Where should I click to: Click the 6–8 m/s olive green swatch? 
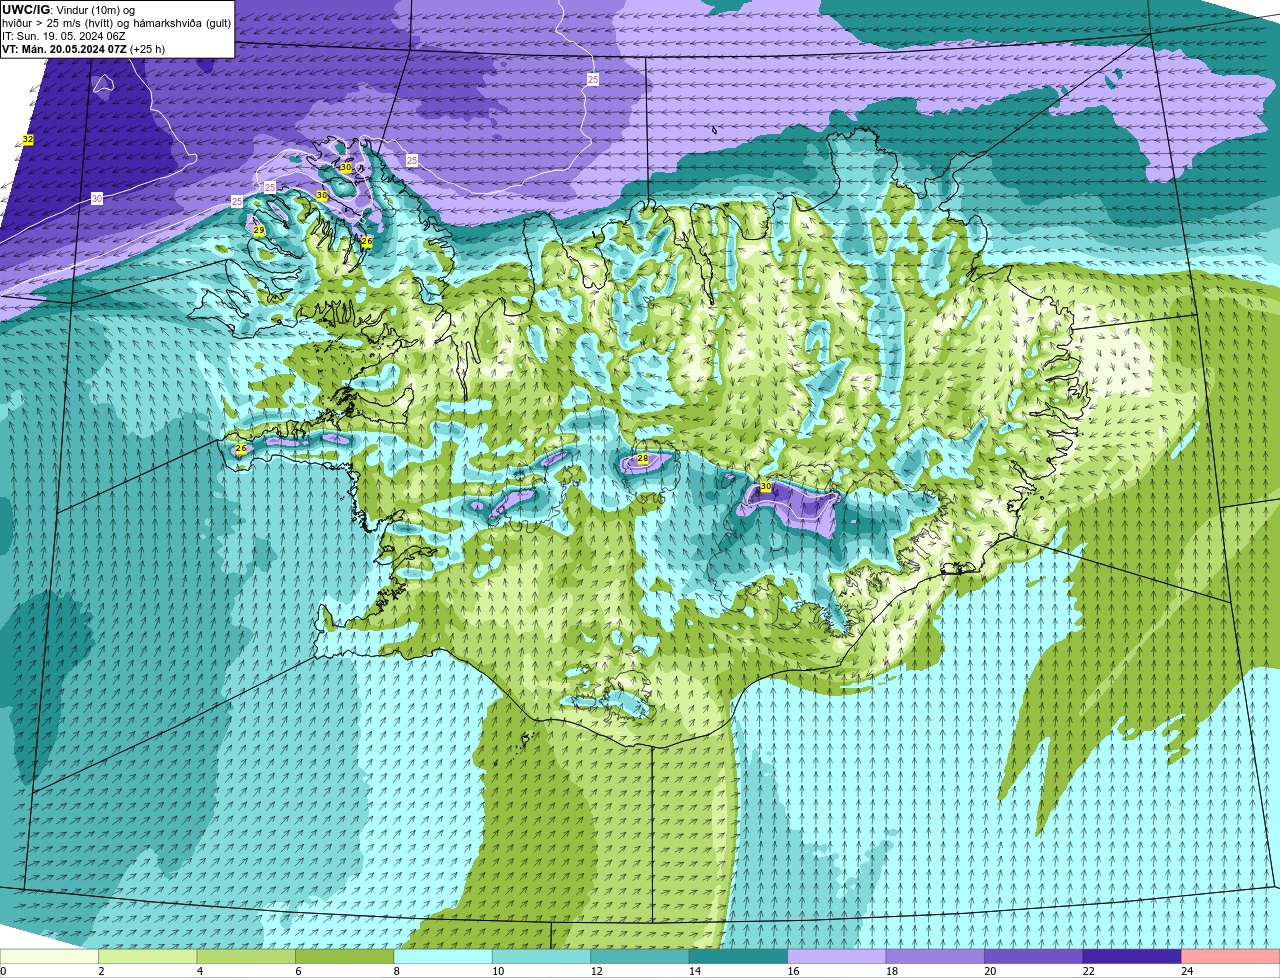[344, 956]
